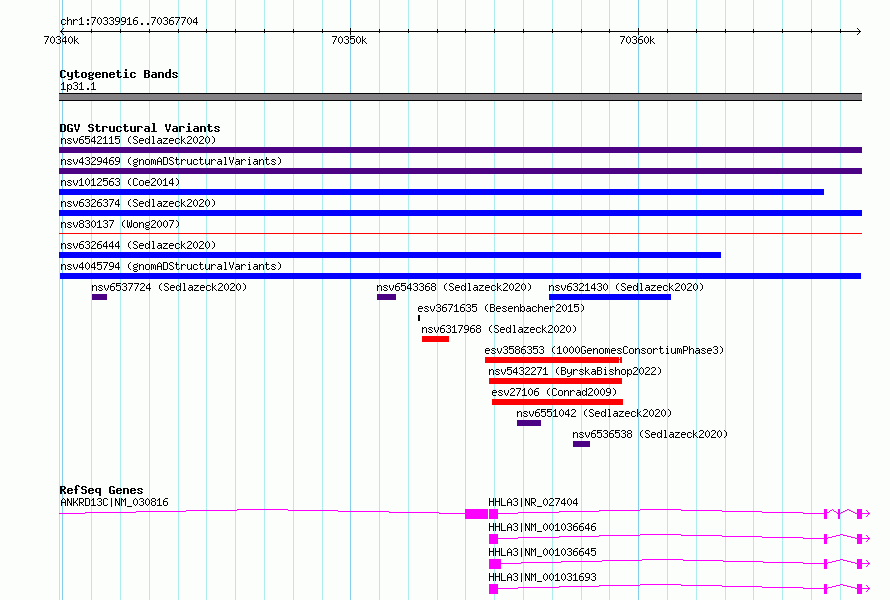Screen dimensions: 890x600
Task: Open the HHLA3|NR_027404 gene label
Action: 533,502
